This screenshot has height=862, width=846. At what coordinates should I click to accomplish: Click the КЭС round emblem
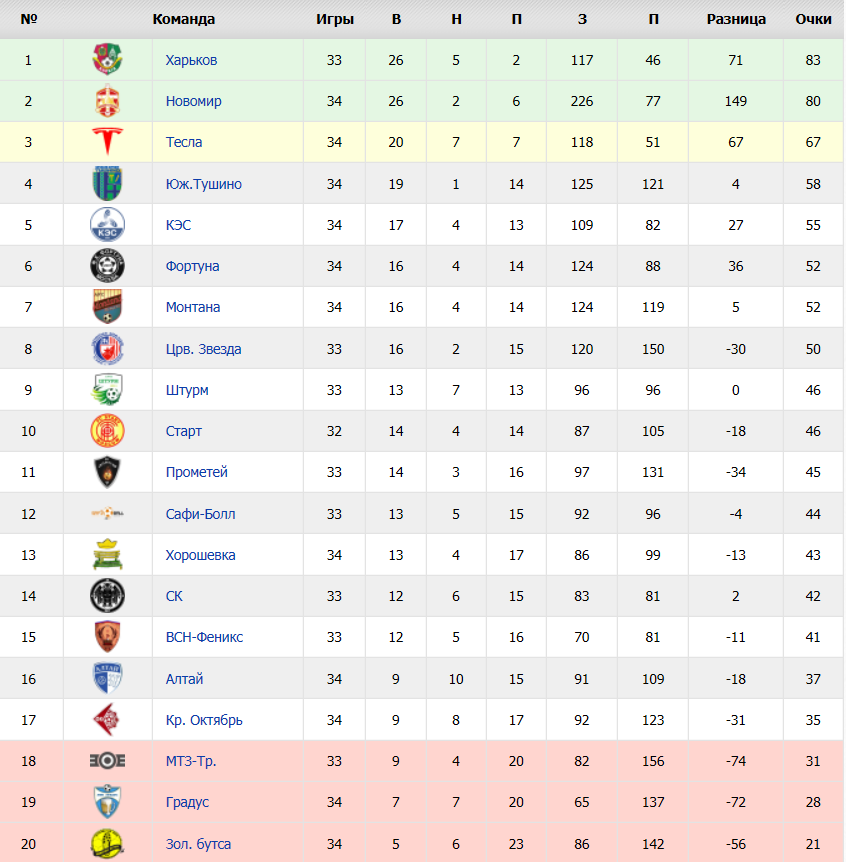pyautogui.click(x=107, y=225)
